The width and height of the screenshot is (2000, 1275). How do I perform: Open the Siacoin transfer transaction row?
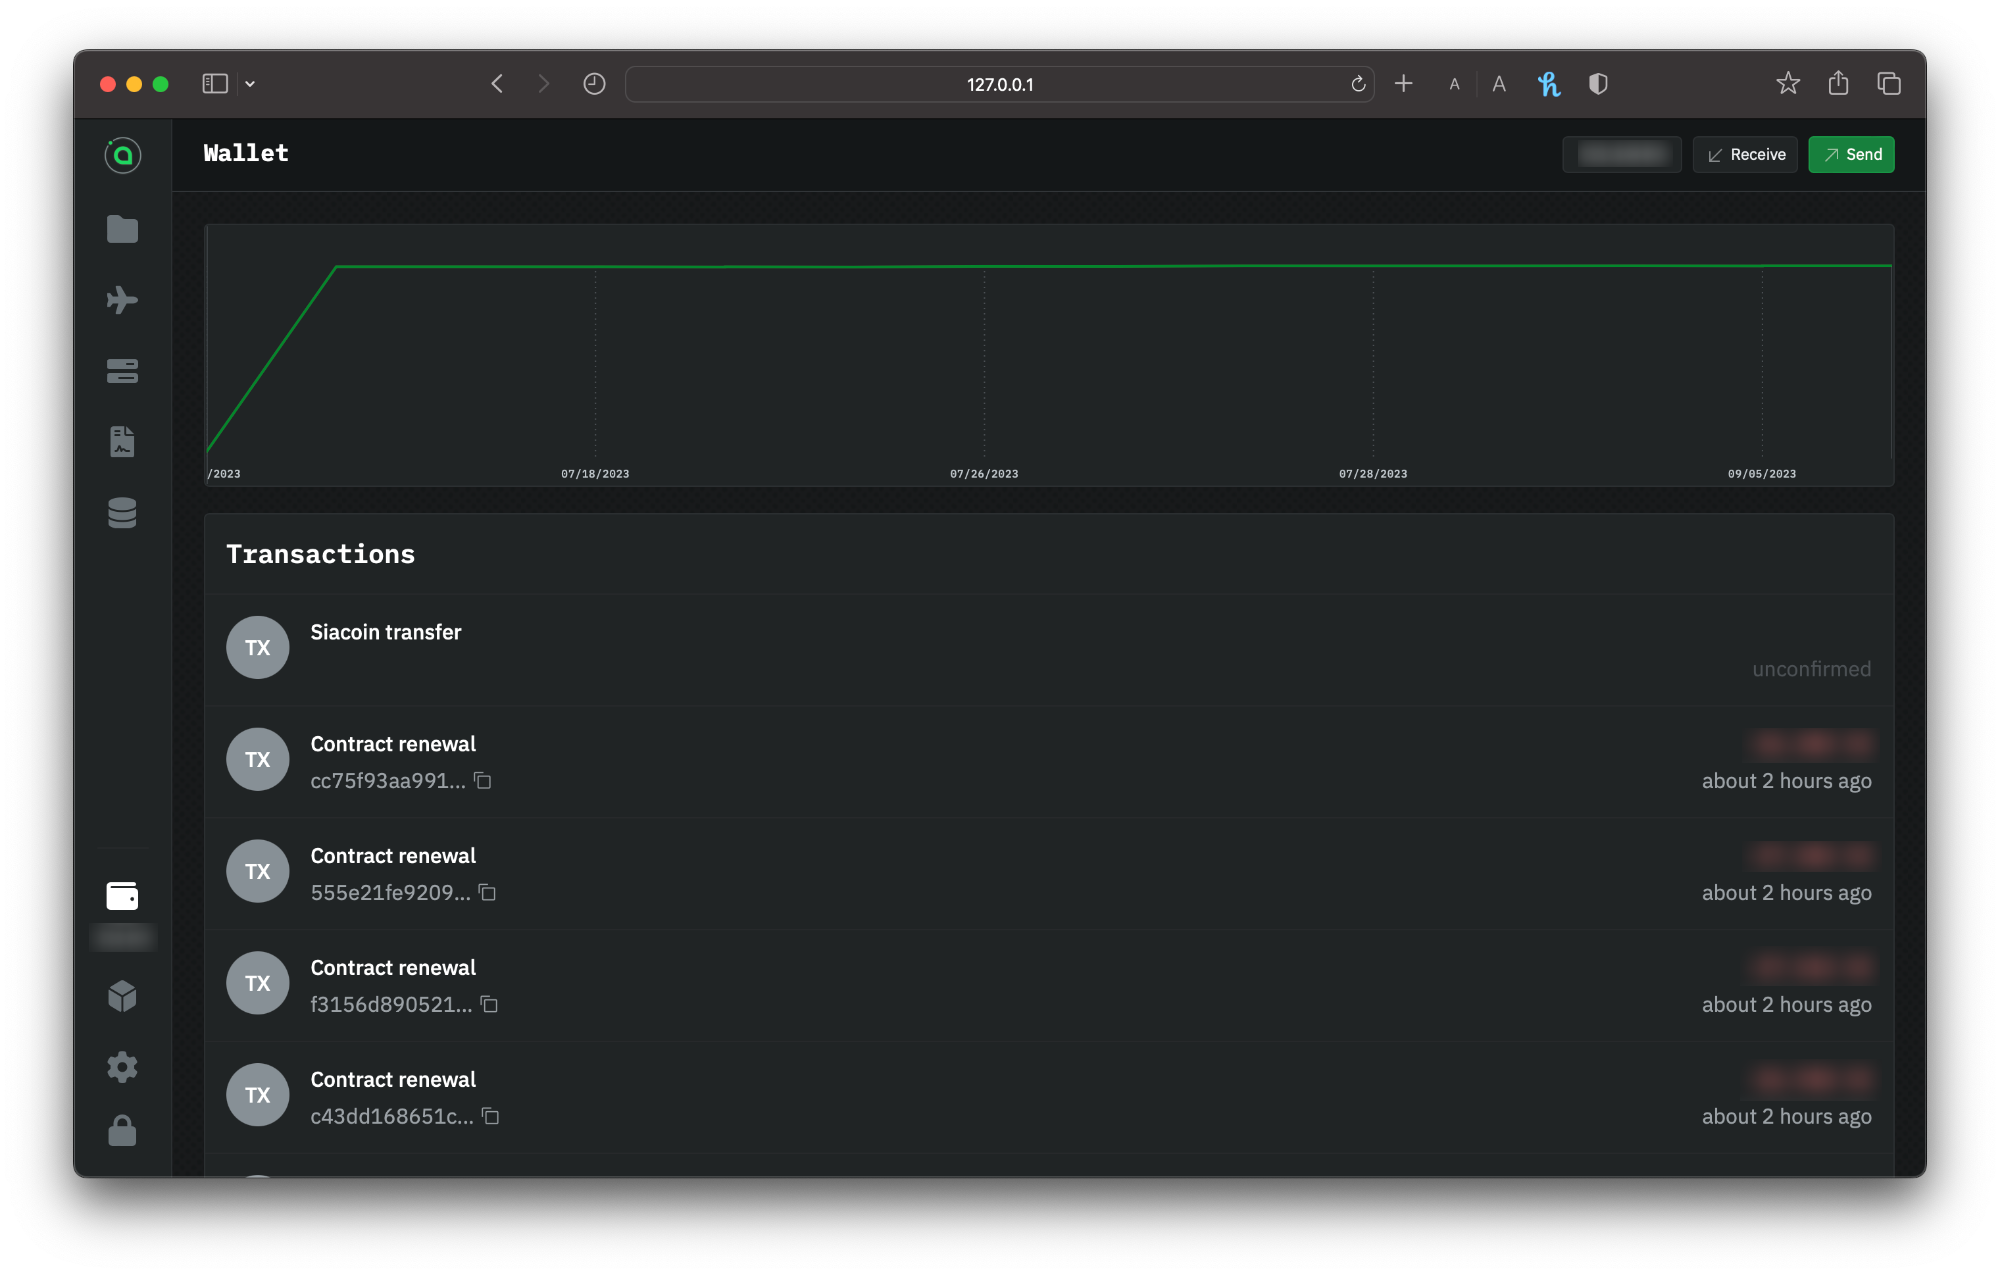coord(386,632)
